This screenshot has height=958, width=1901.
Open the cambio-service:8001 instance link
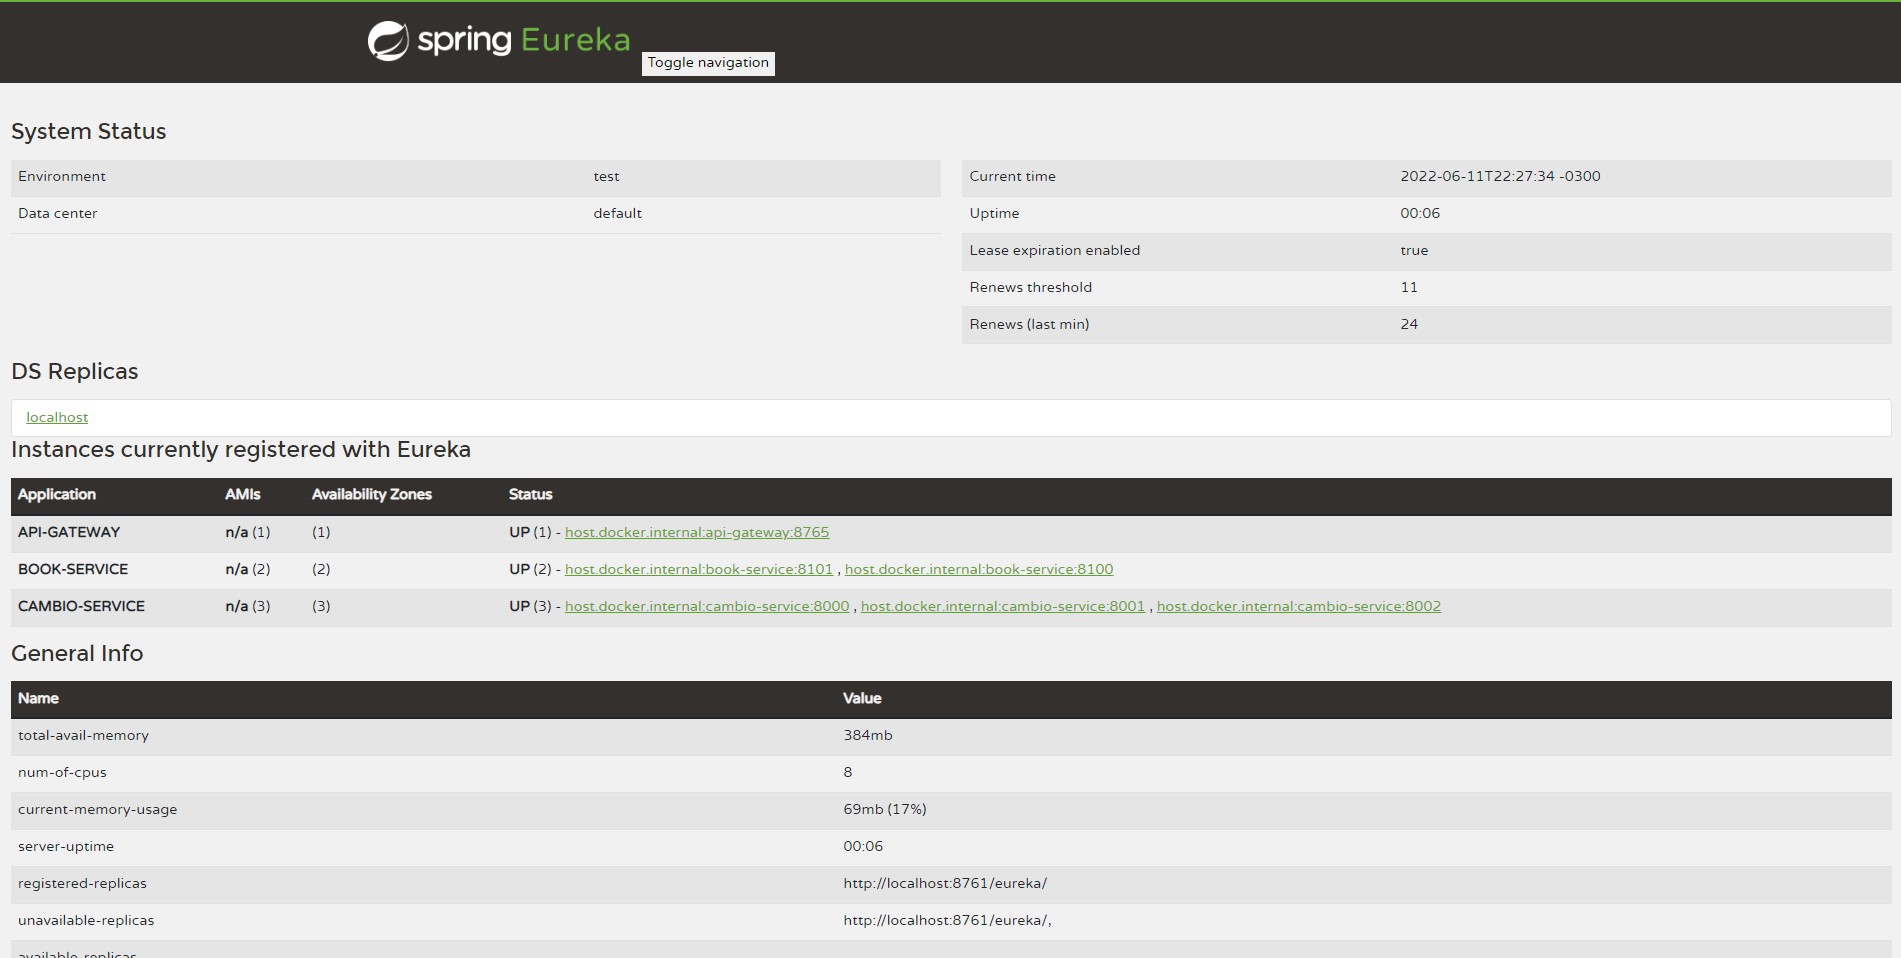[1003, 606]
